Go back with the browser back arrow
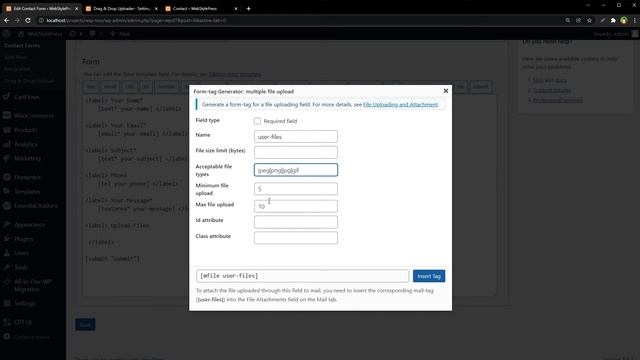Image resolution: width=640 pixels, height=360 pixels. (7, 20)
